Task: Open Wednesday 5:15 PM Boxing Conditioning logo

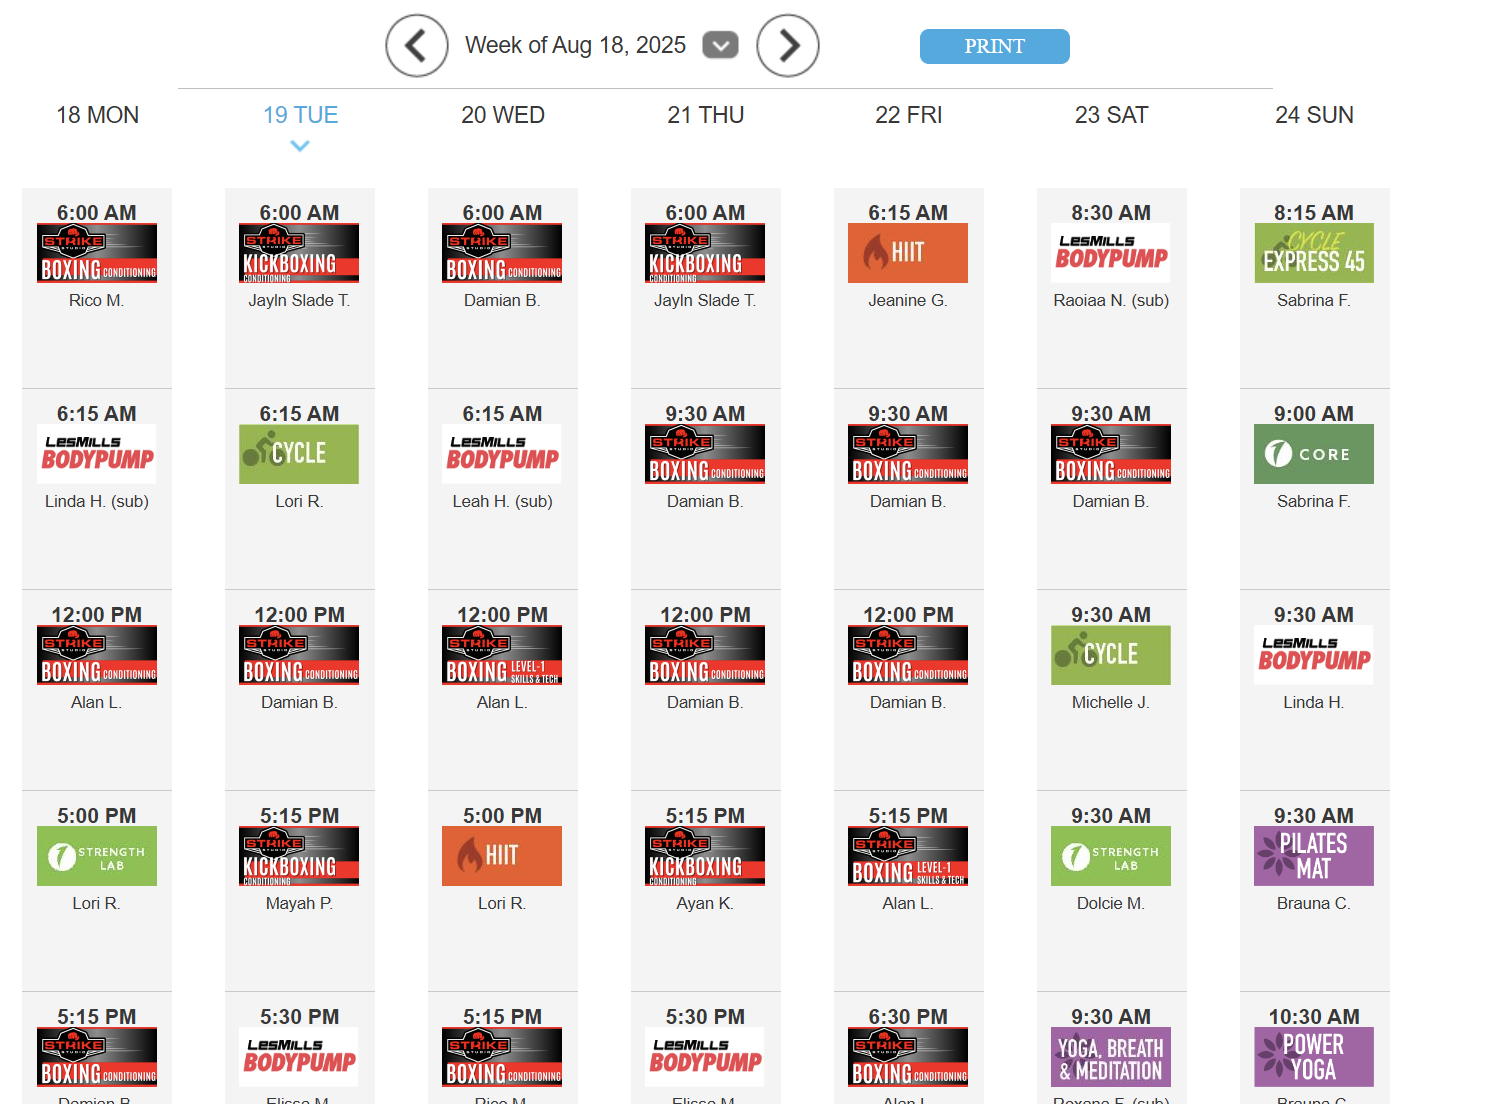Action: [502, 1057]
